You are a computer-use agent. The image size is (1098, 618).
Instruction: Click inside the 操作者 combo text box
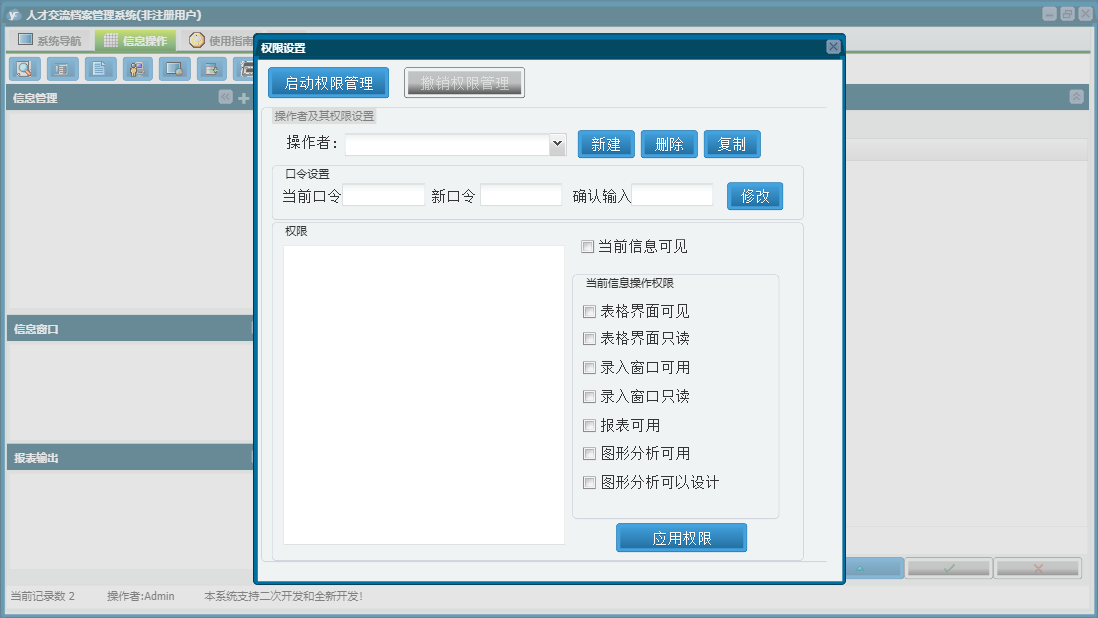447,144
